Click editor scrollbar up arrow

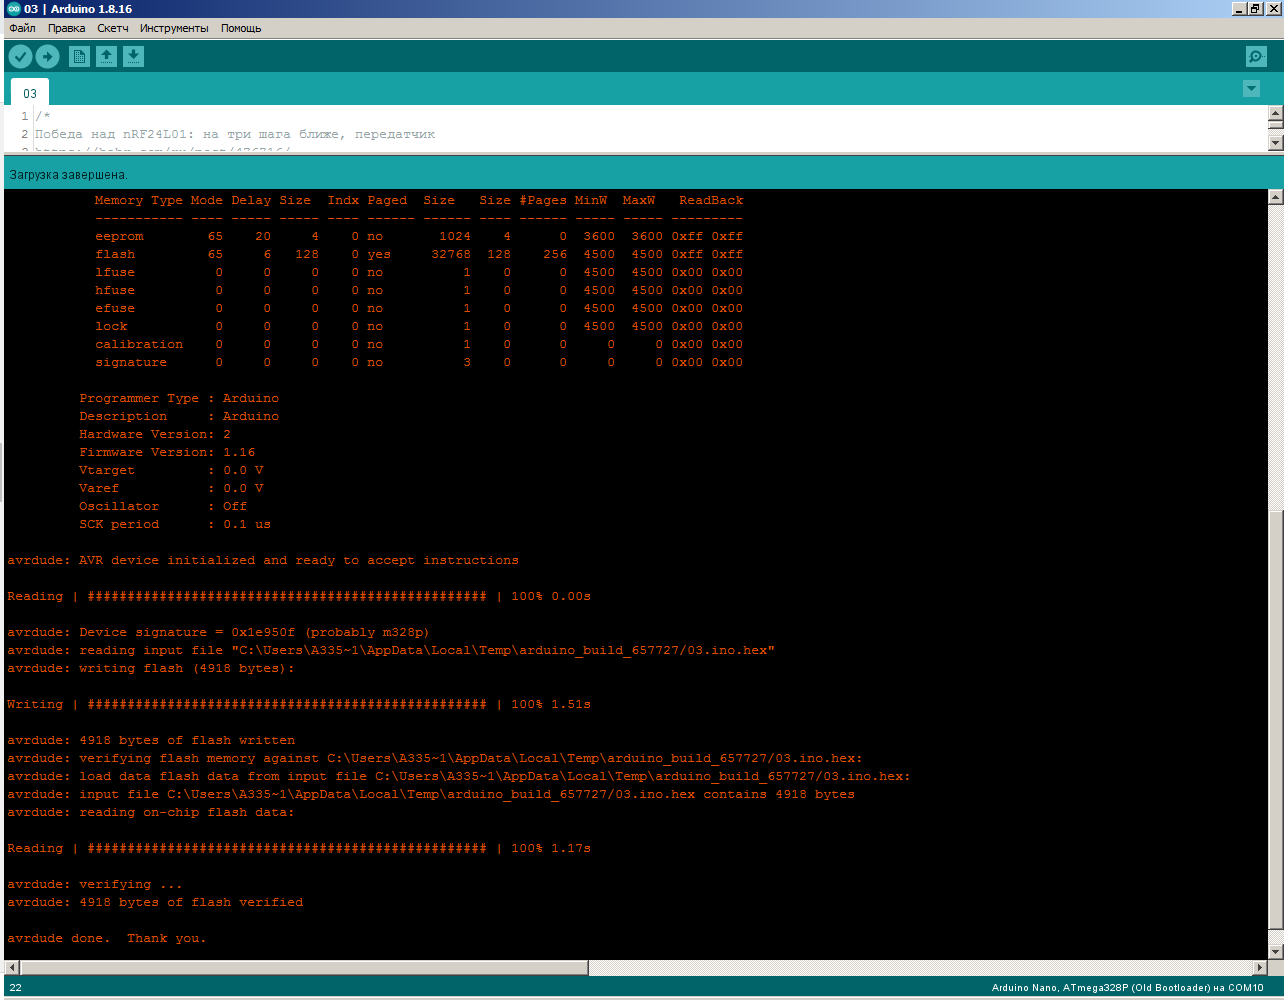point(1275,113)
